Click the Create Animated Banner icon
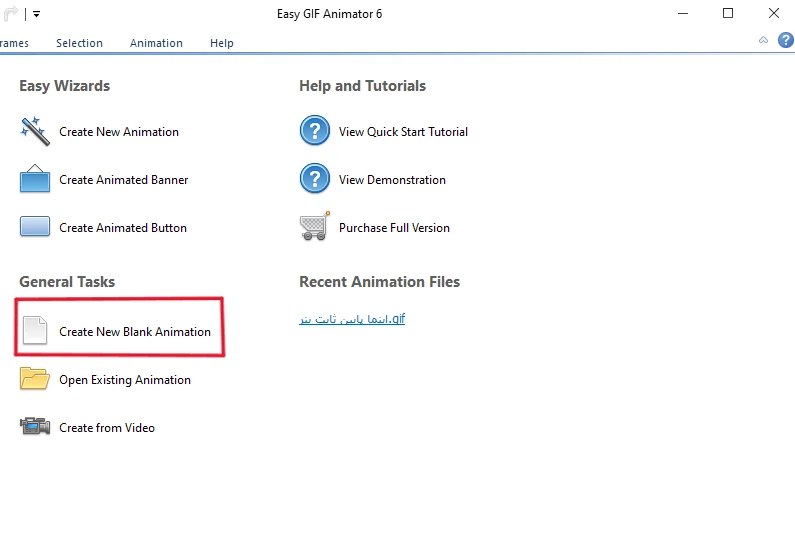Viewport: 795px width, 557px height. pyautogui.click(x=34, y=179)
